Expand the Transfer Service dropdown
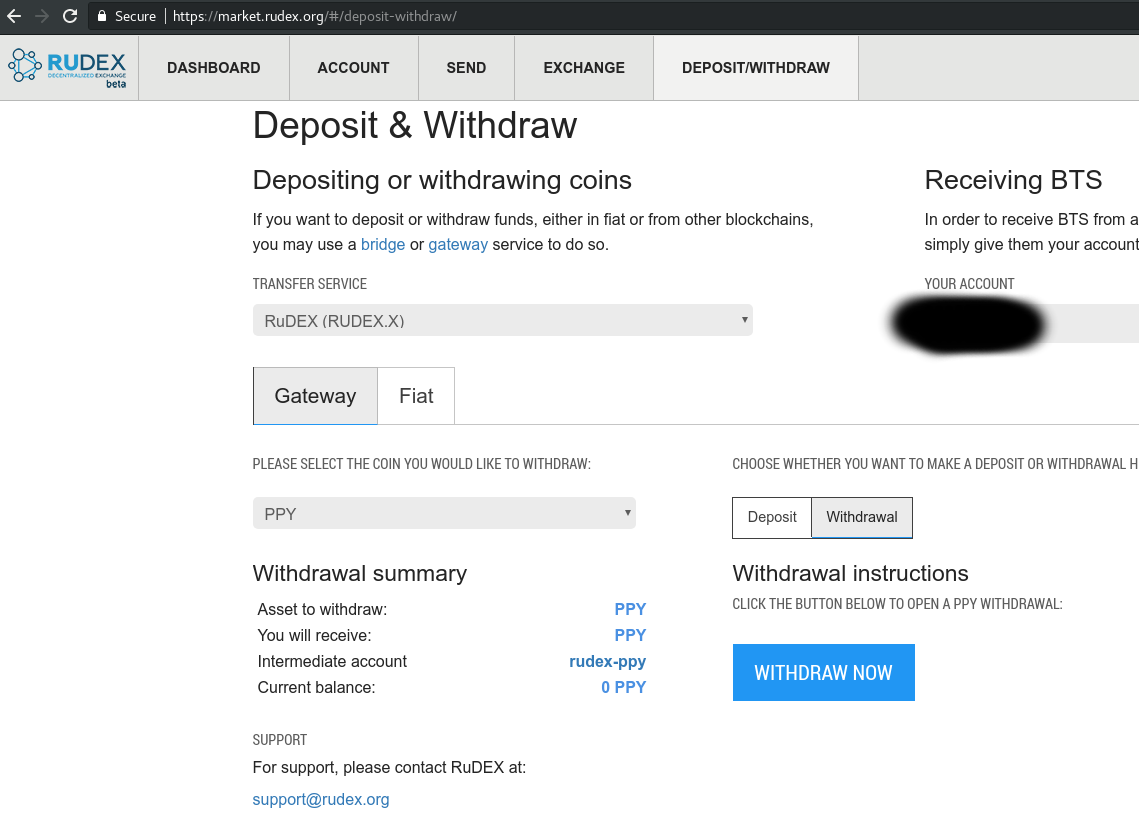Screen dimensions: 1139x822 (x=503, y=320)
